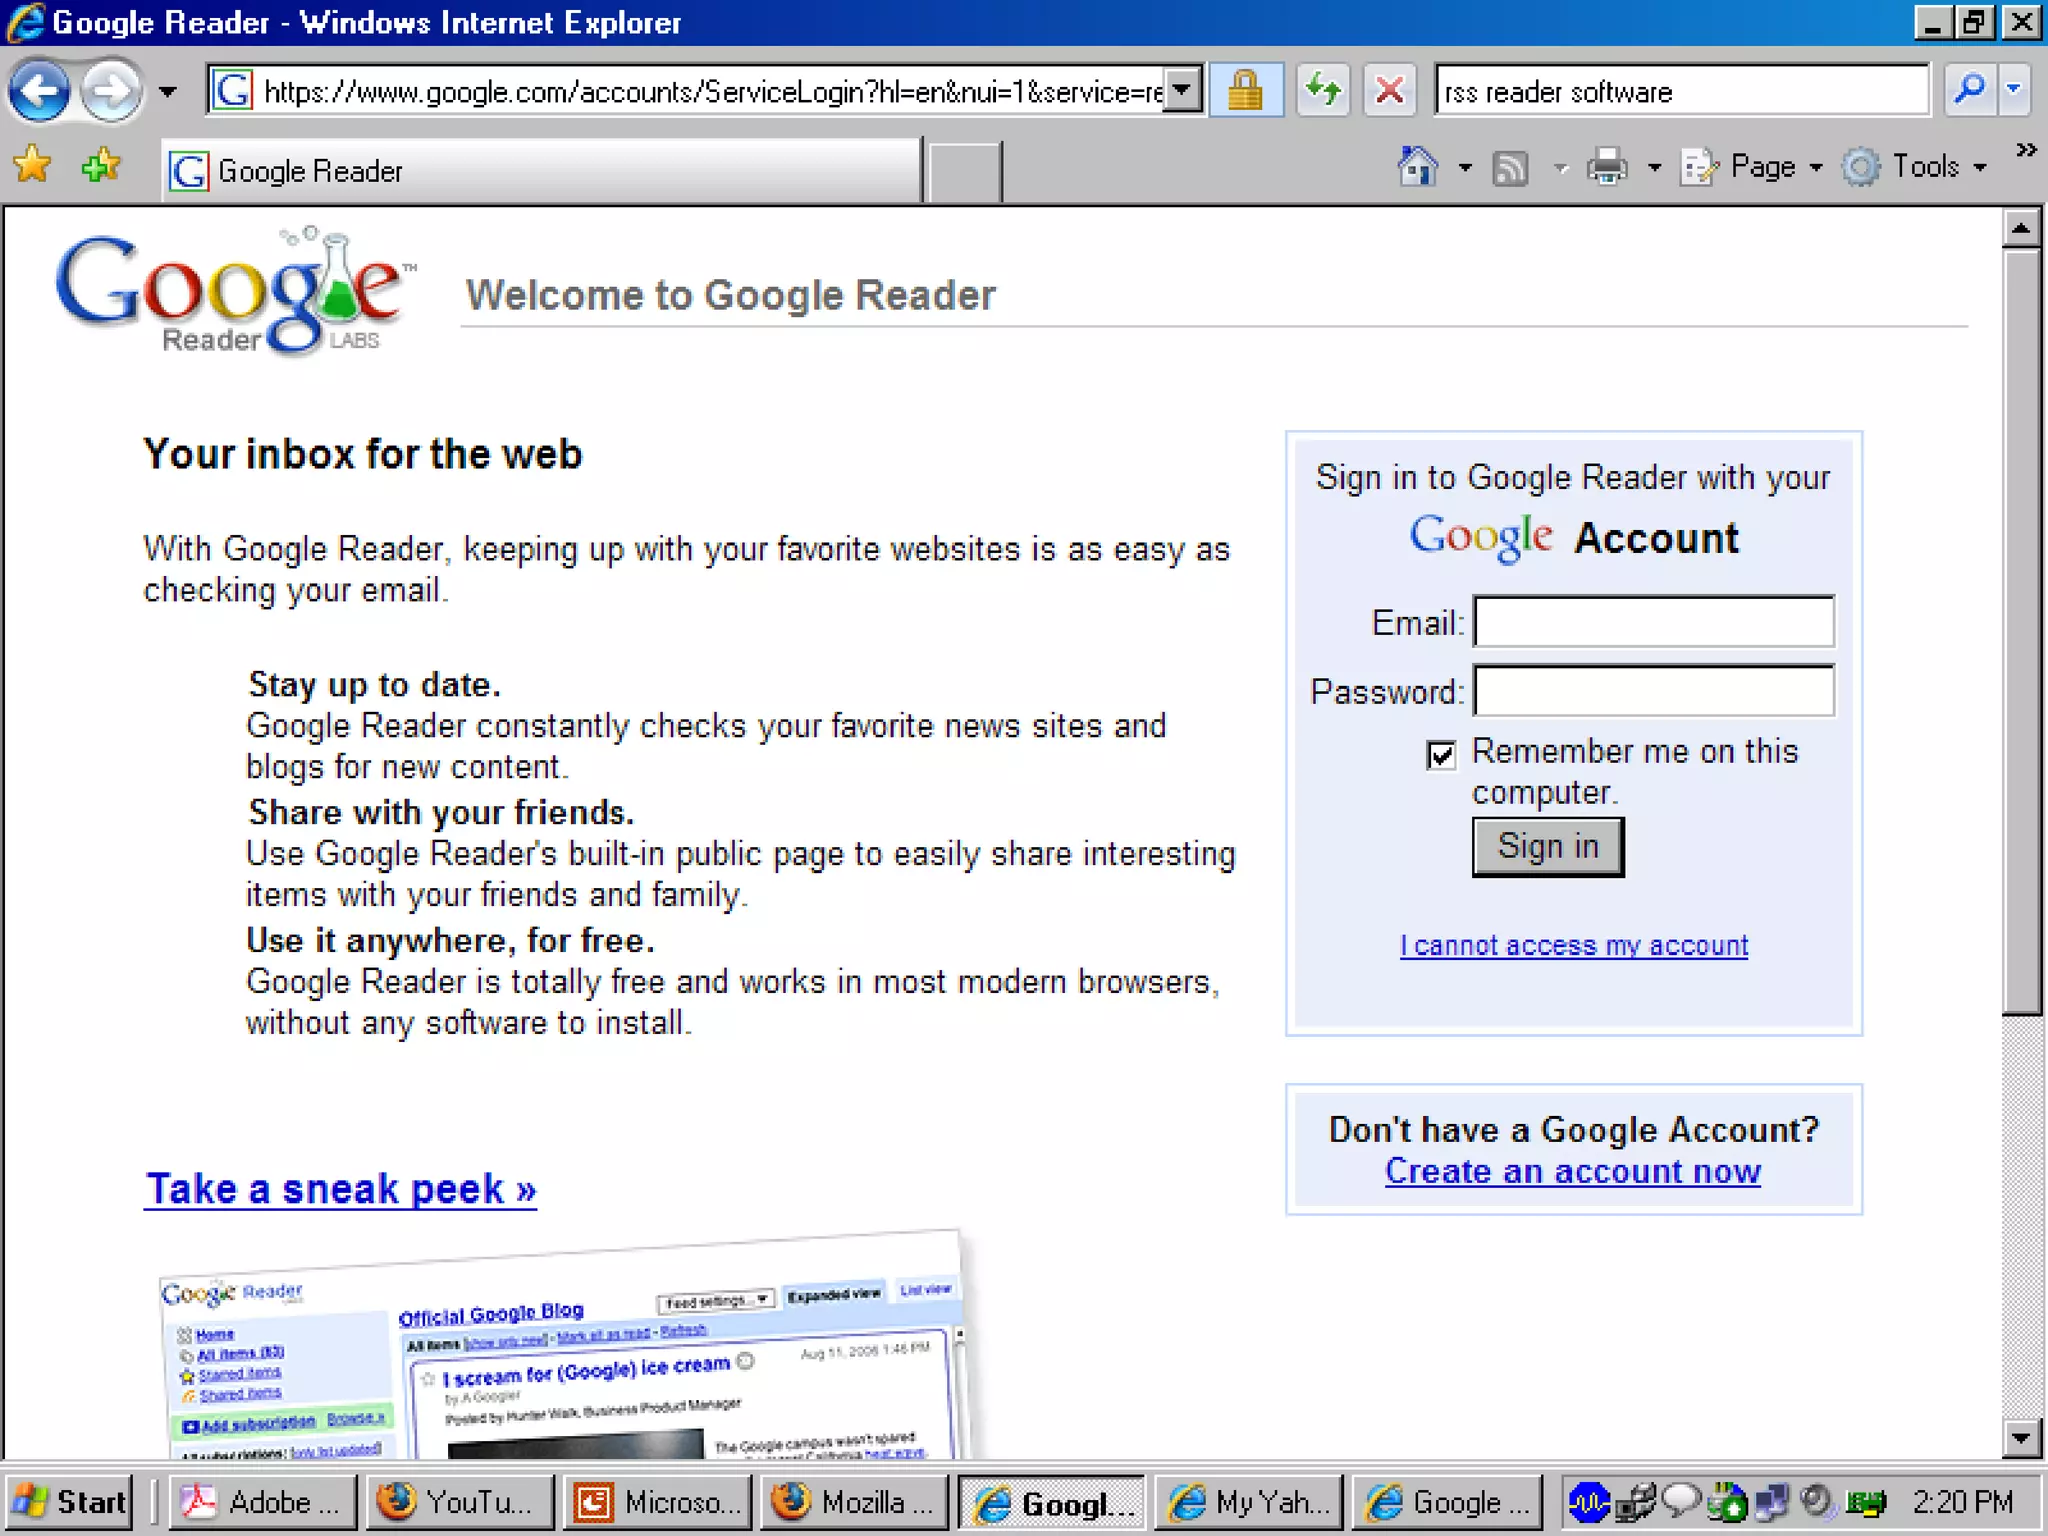Image resolution: width=2048 pixels, height=1536 pixels.
Task: Toggle Remember me on this computer checkbox
Action: 1440,755
